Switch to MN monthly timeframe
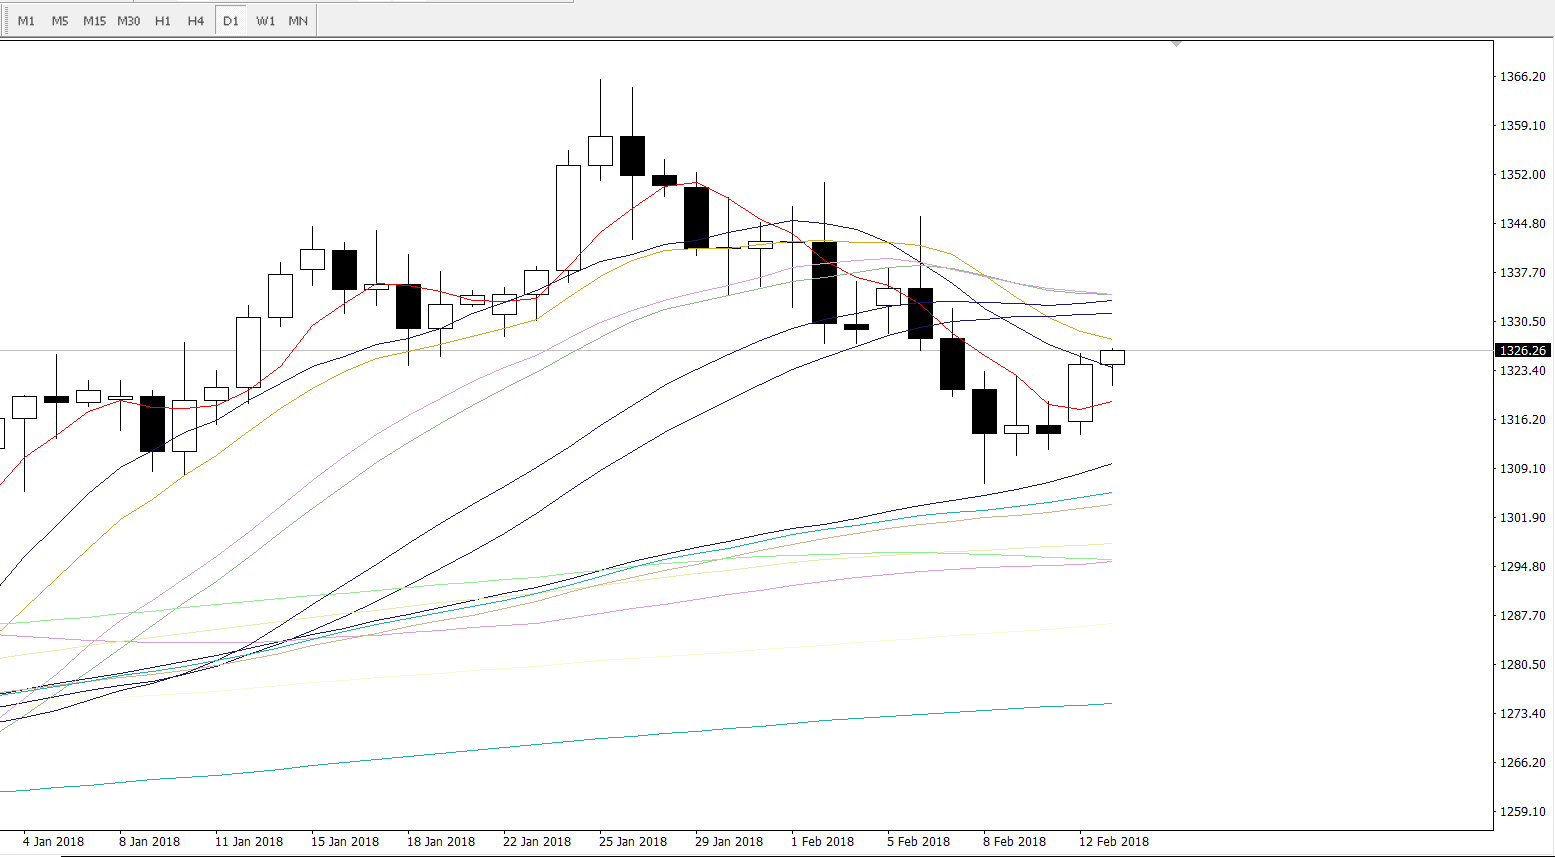The width and height of the screenshot is (1555, 857). (298, 21)
